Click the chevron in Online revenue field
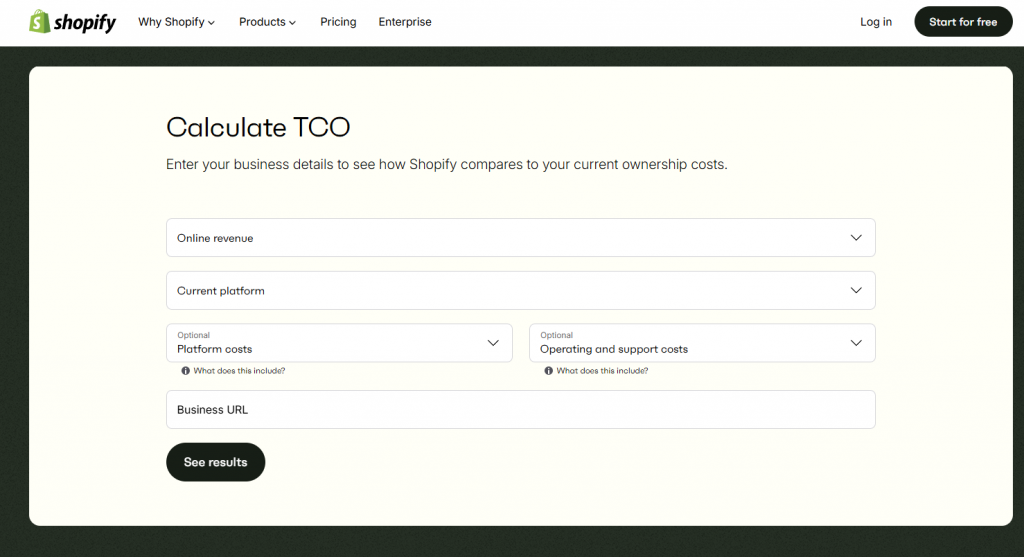The image size is (1024, 557). (856, 238)
